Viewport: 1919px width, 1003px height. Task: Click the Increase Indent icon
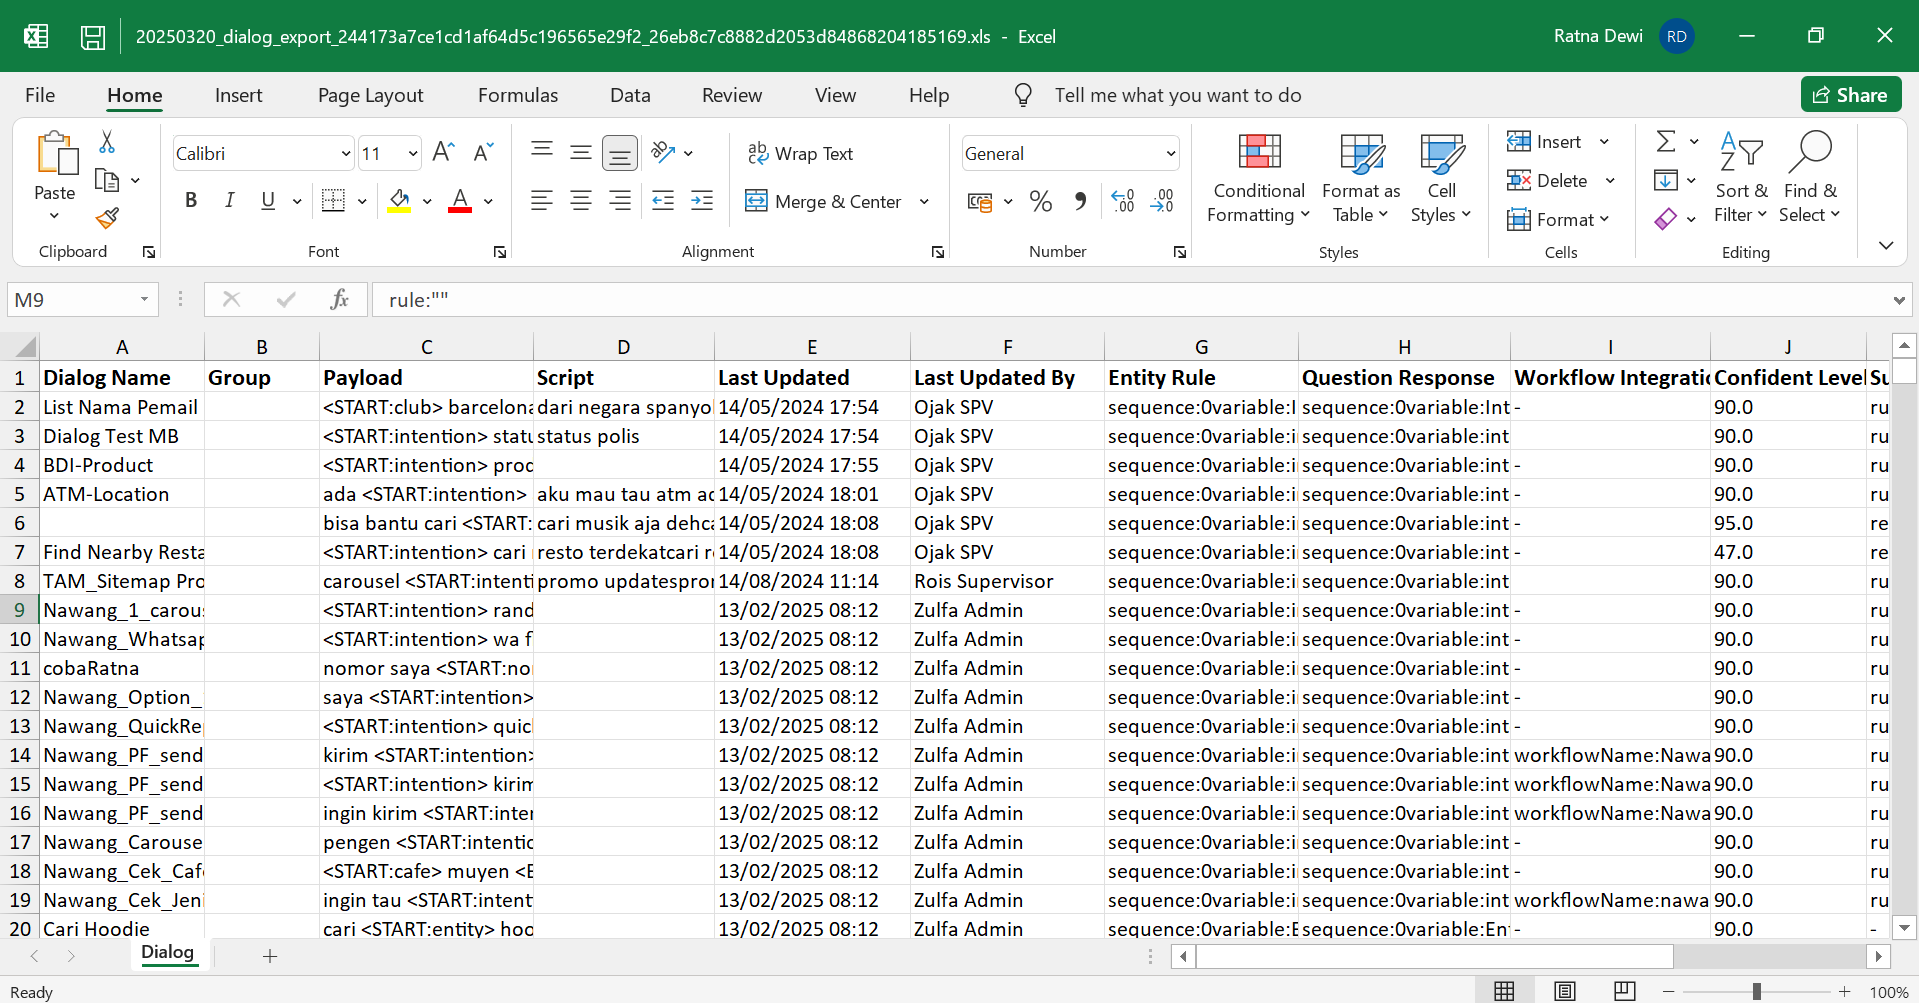702,201
